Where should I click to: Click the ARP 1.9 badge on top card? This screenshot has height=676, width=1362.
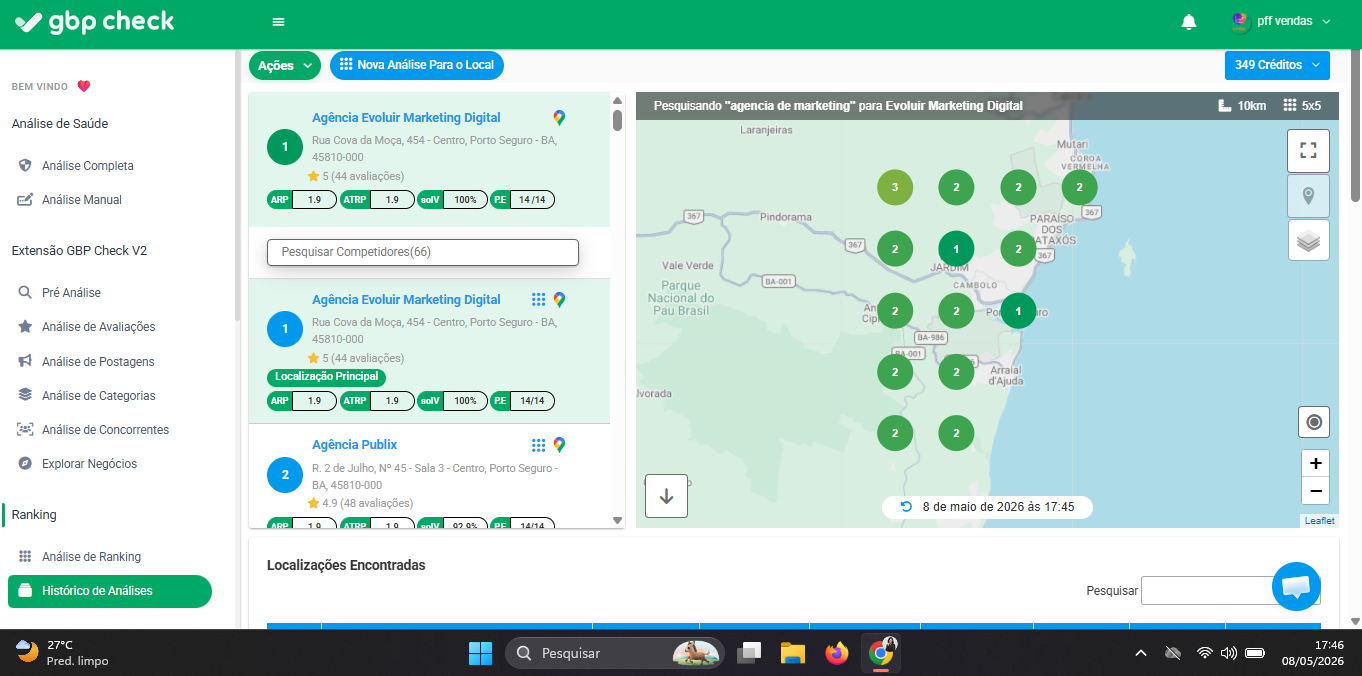point(300,200)
